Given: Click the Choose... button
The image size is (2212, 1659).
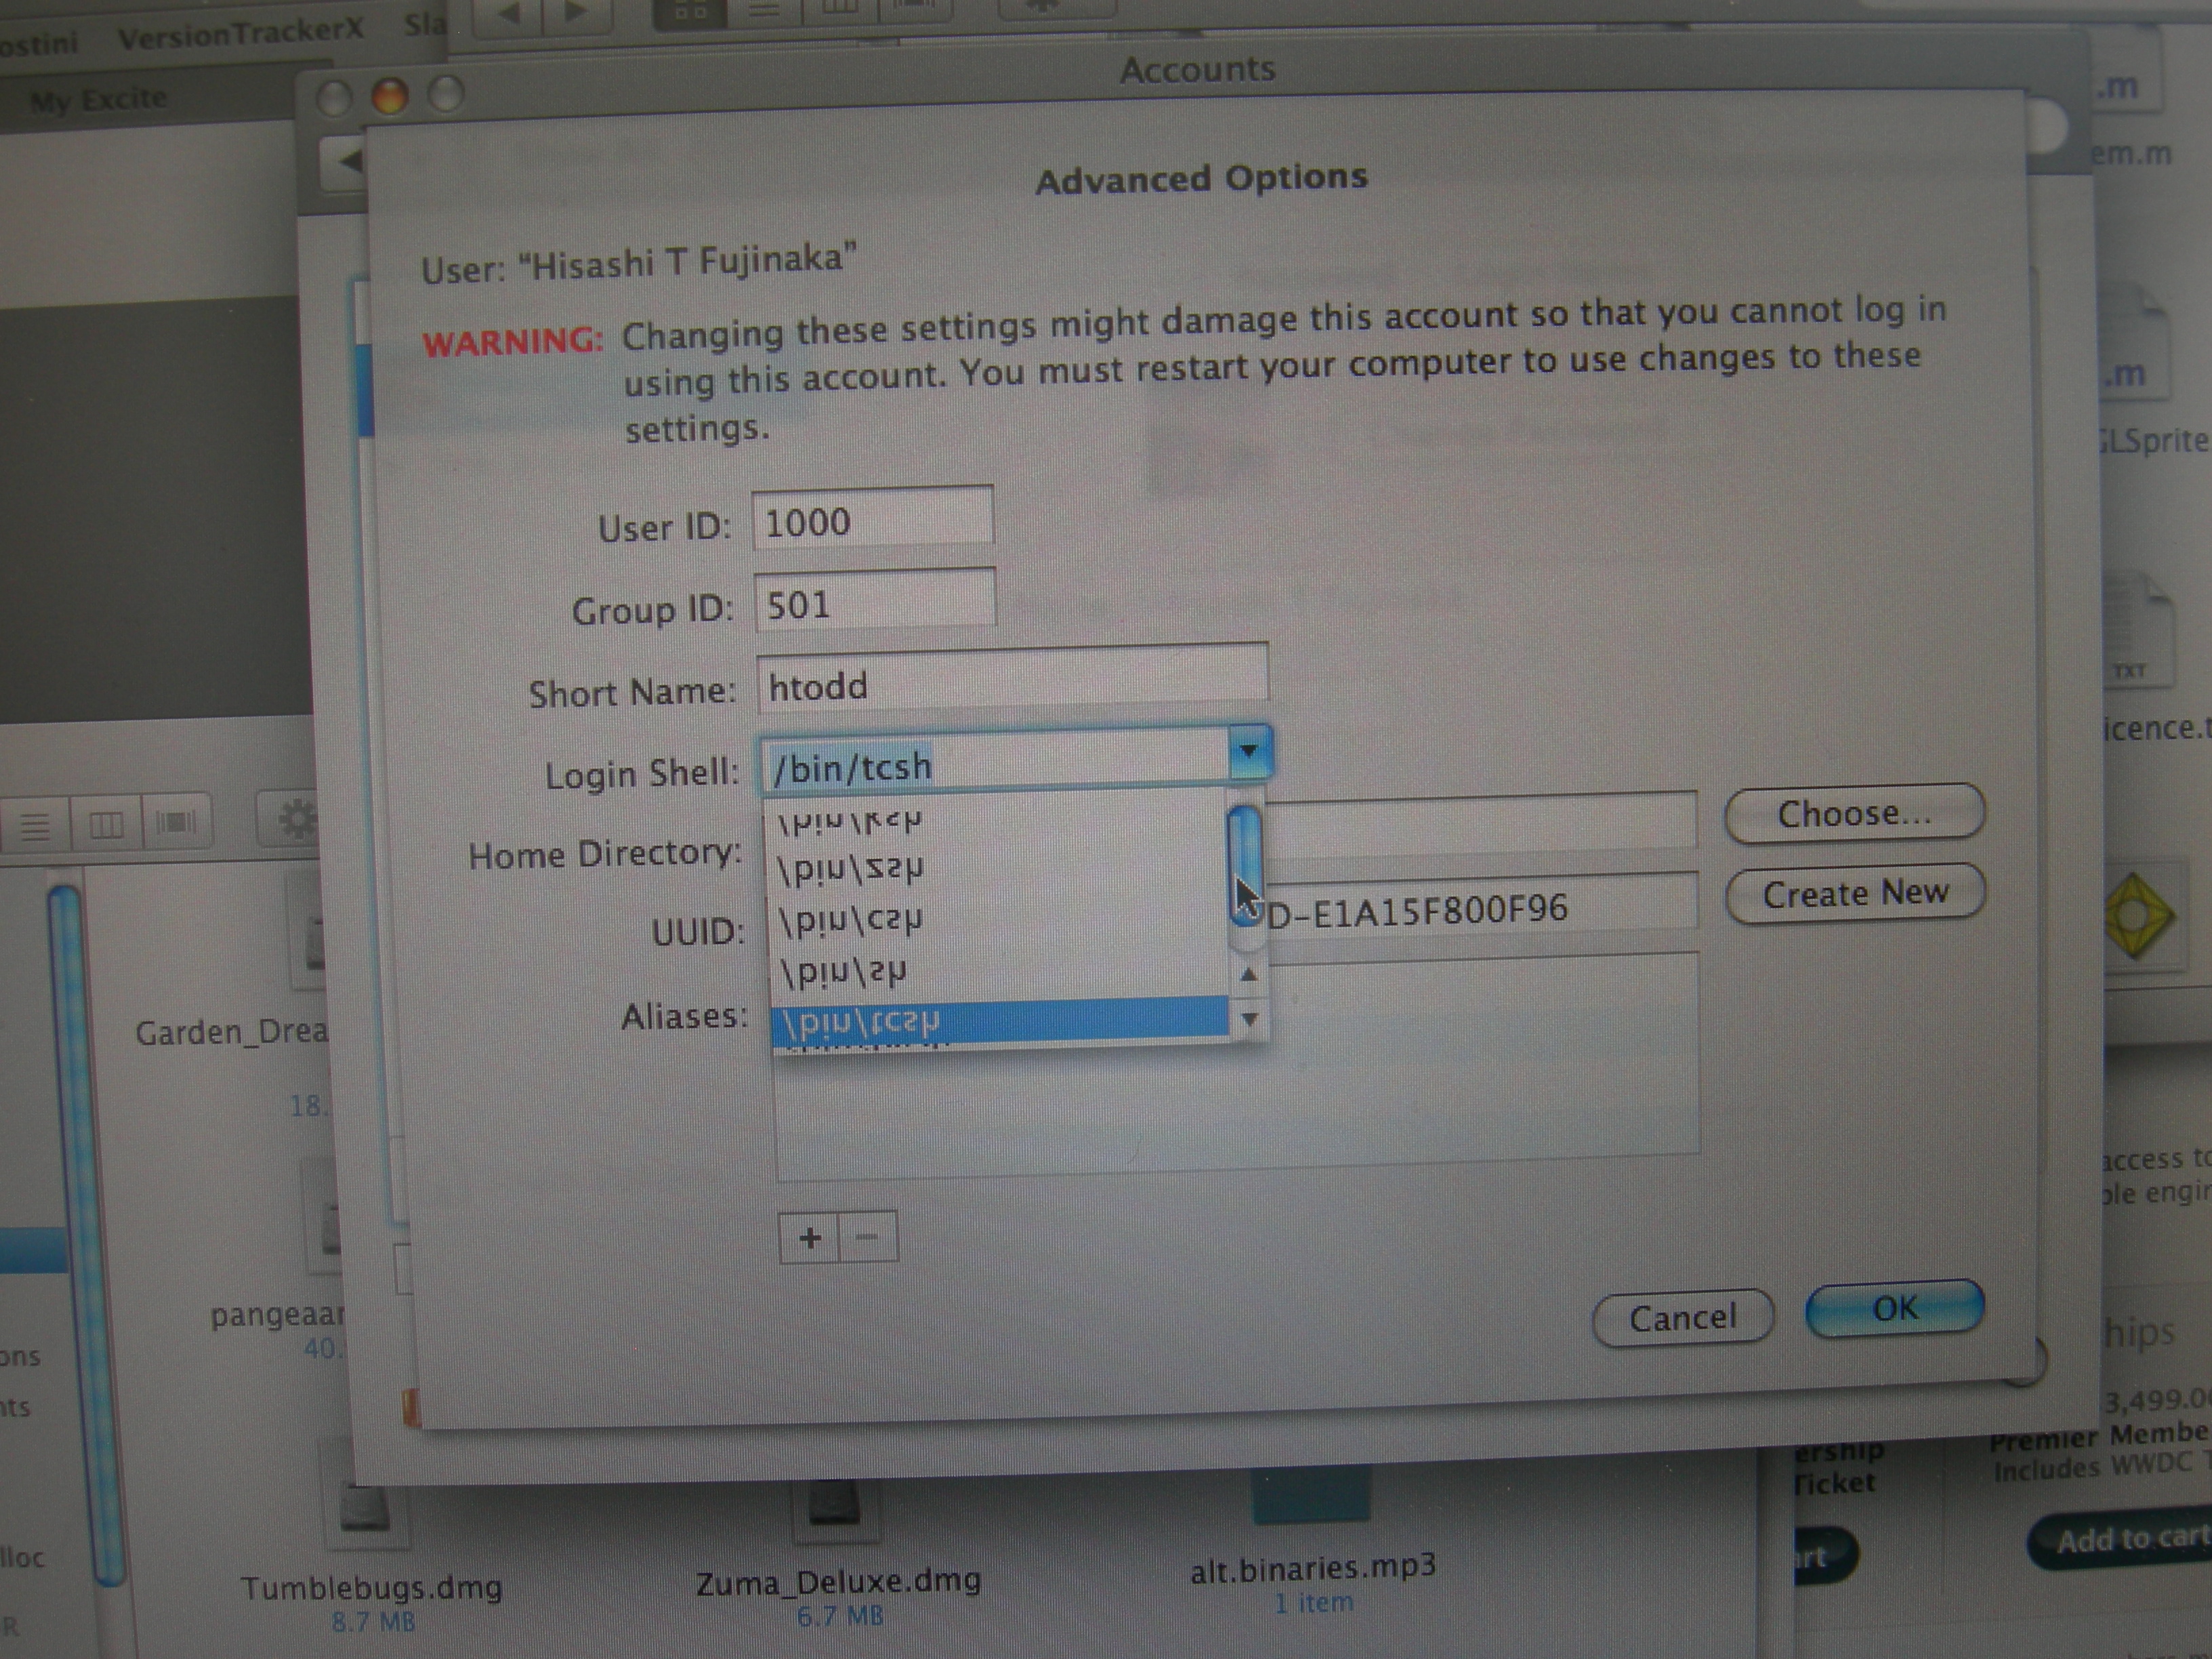Looking at the screenshot, I should point(1854,813).
